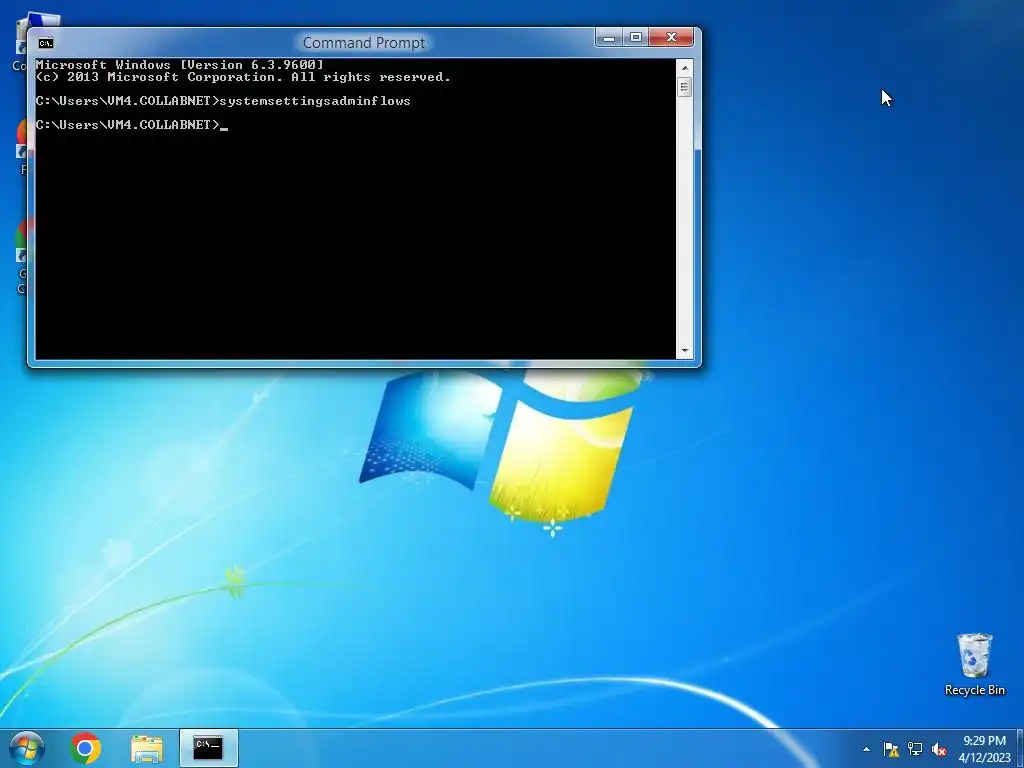Click the 'systemsettingsadminflows' command line
1024x768 pixels.
(x=223, y=101)
